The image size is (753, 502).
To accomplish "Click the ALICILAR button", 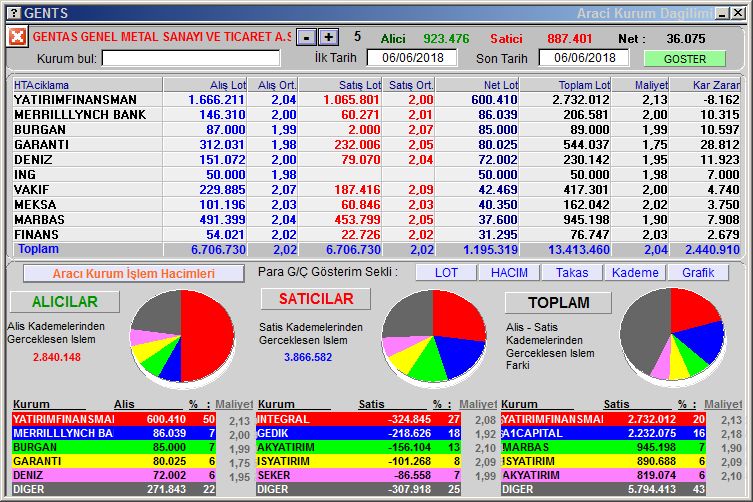I will (65, 302).
